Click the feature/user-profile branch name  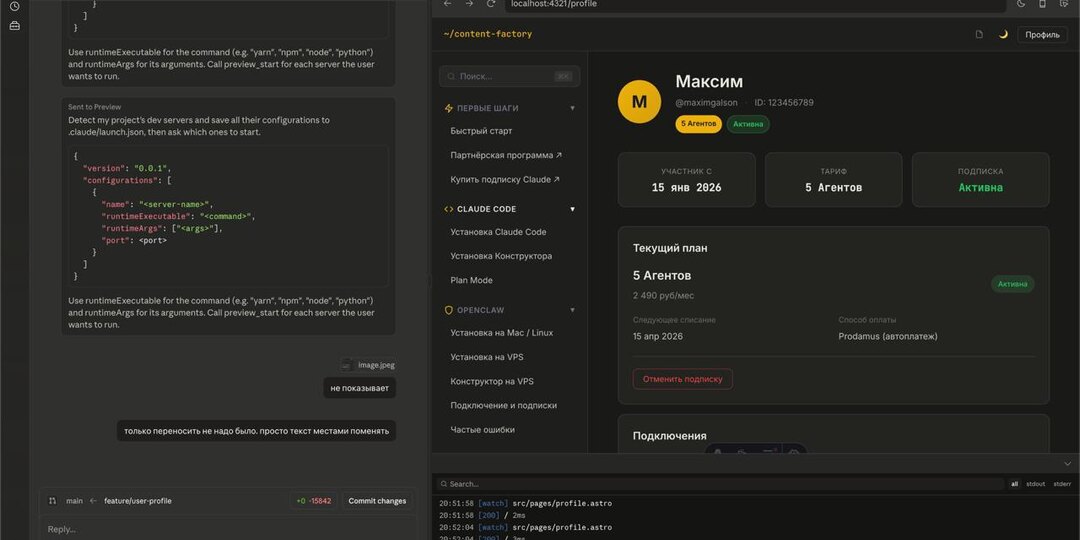138,501
